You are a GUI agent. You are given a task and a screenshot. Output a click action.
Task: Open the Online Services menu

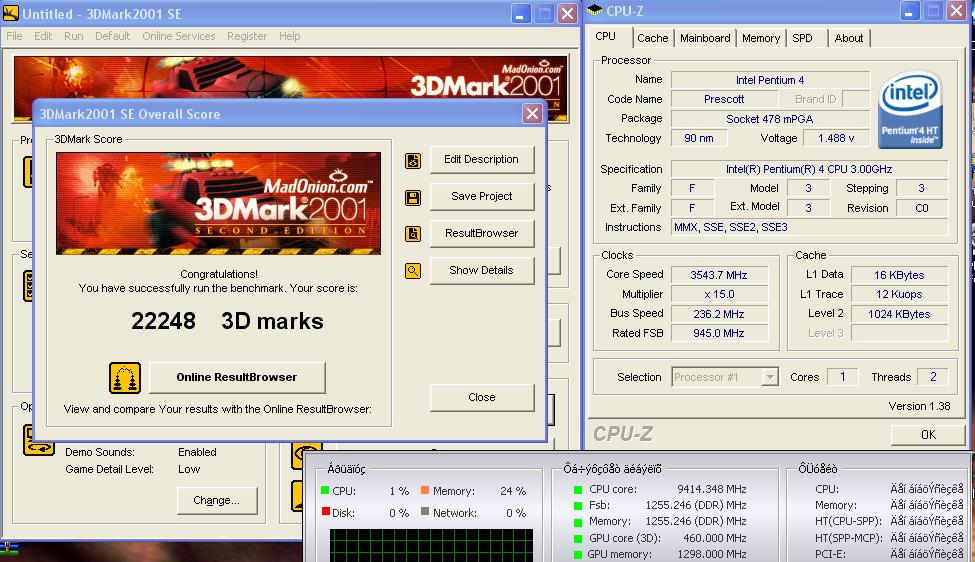click(x=178, y=36)
